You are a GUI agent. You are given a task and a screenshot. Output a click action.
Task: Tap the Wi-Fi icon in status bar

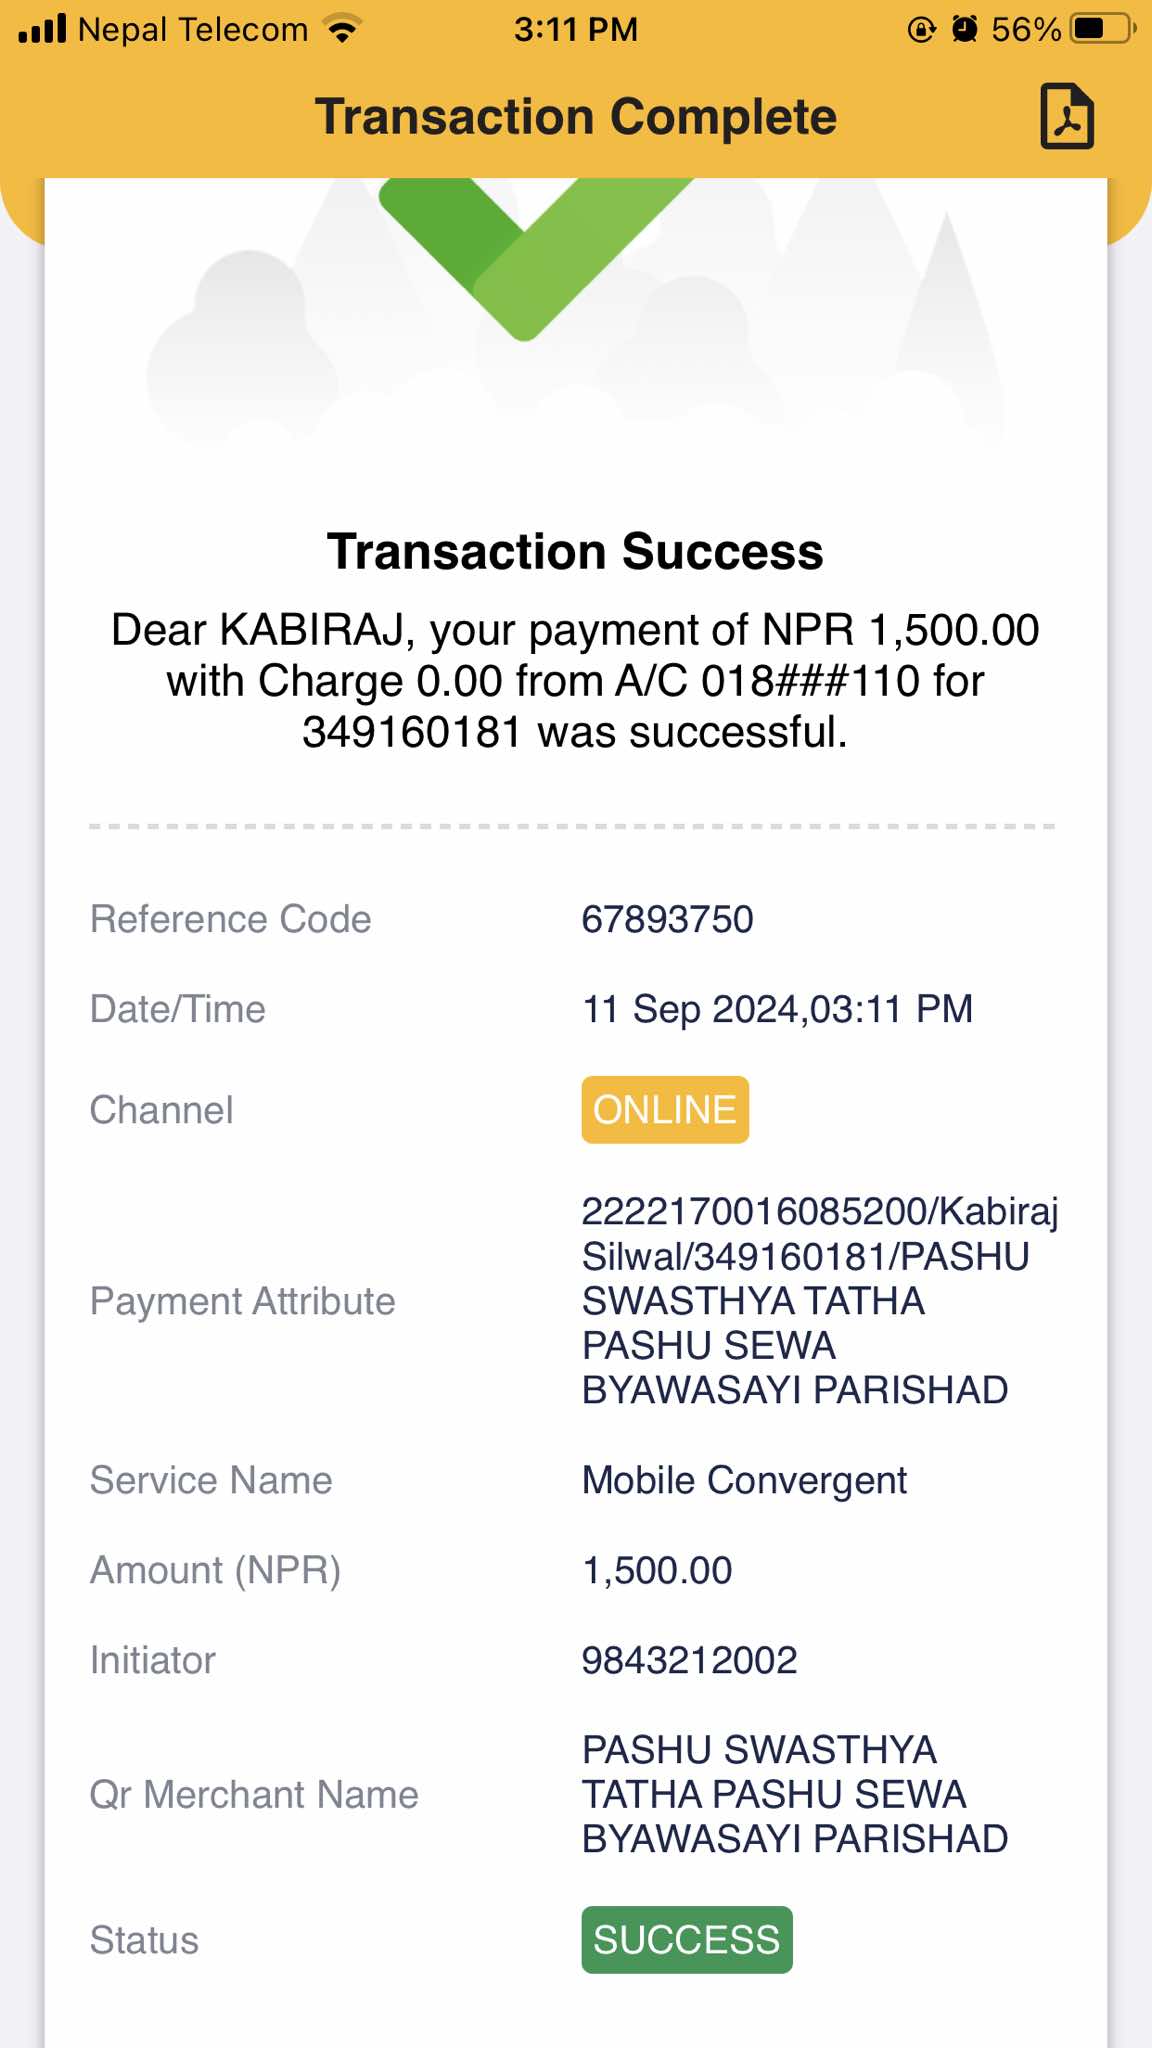click(x=343, y=29)
